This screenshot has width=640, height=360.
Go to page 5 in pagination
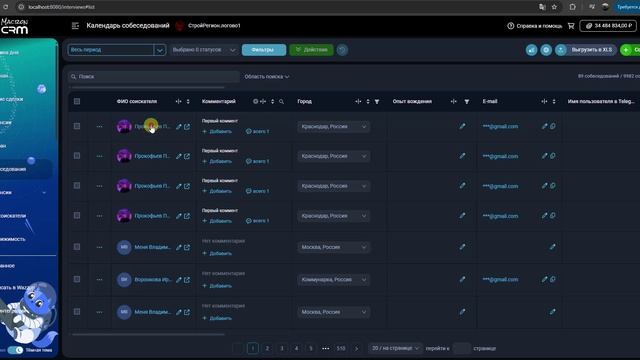[x=311, y=348]
